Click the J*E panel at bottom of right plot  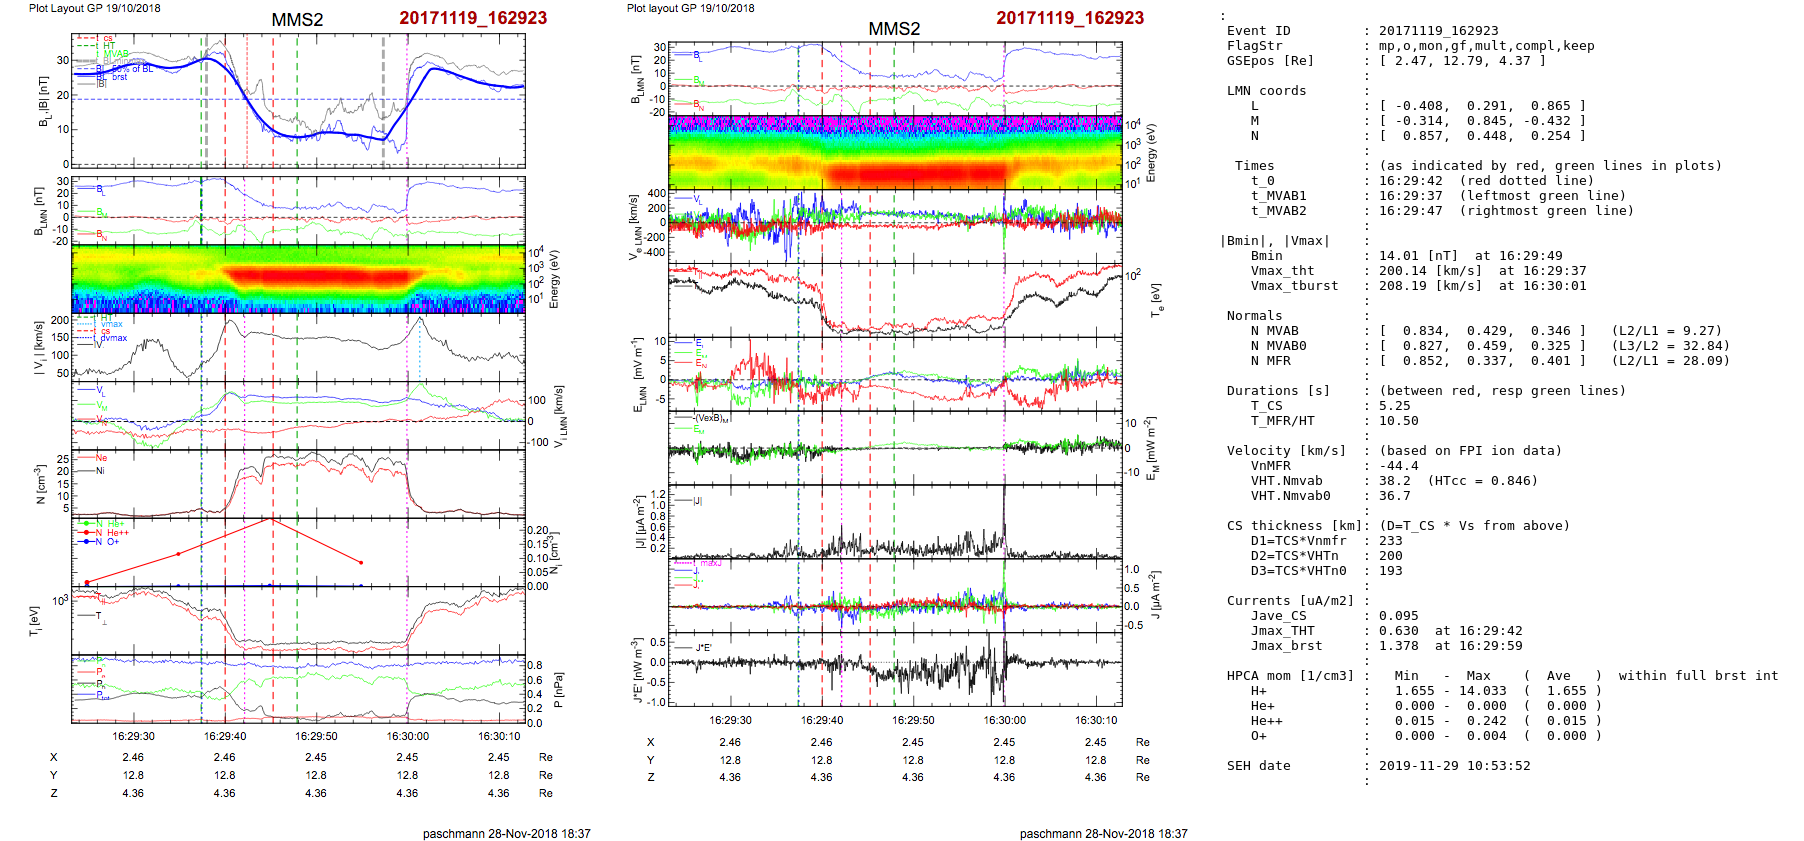[x=895, y=669]
